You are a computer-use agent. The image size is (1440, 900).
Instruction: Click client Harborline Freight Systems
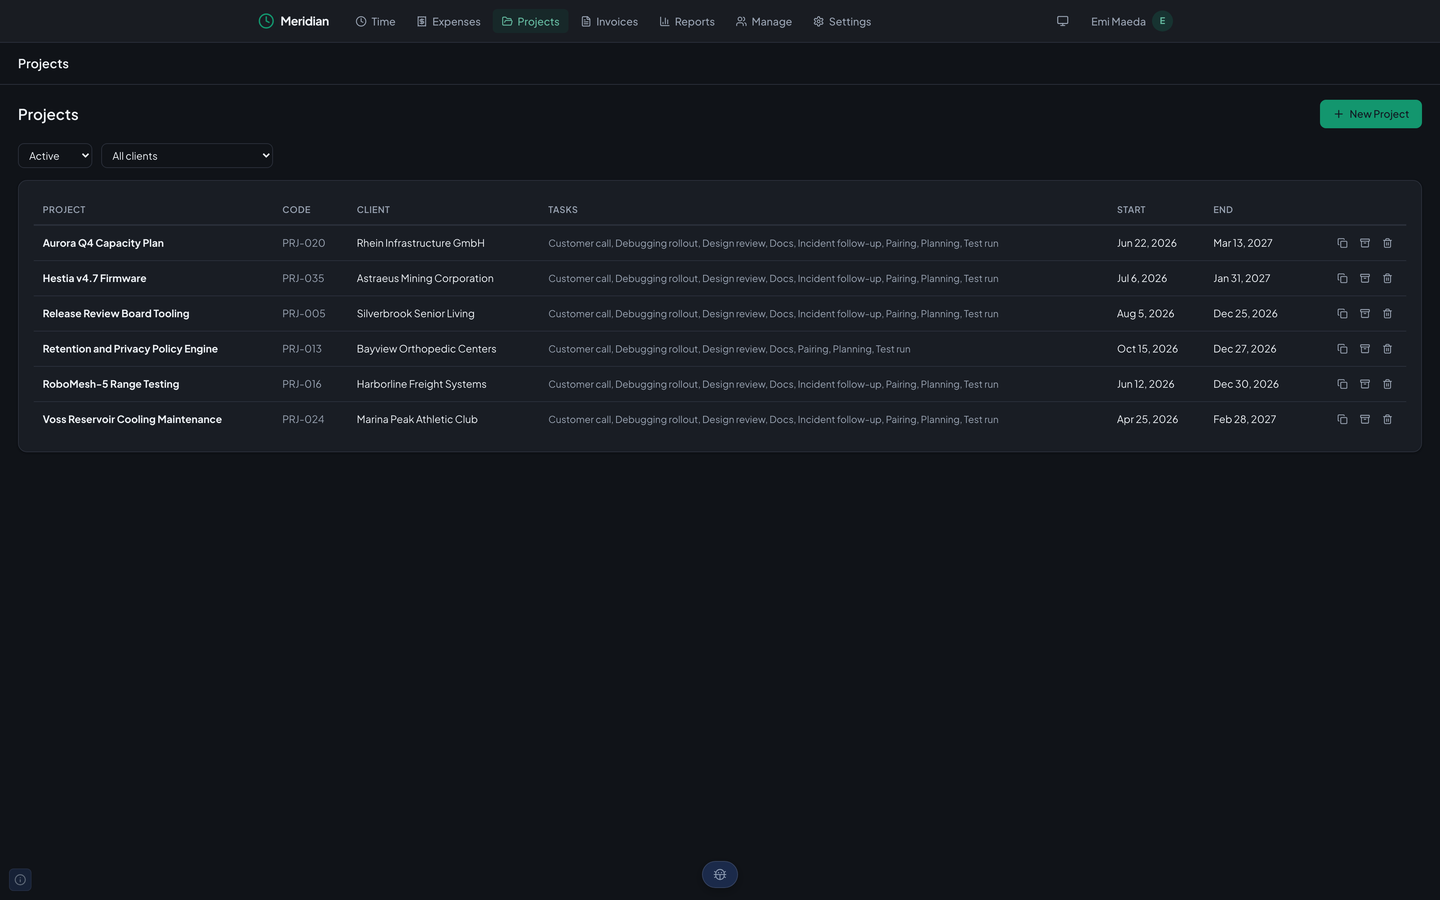(x=422, y=384)
